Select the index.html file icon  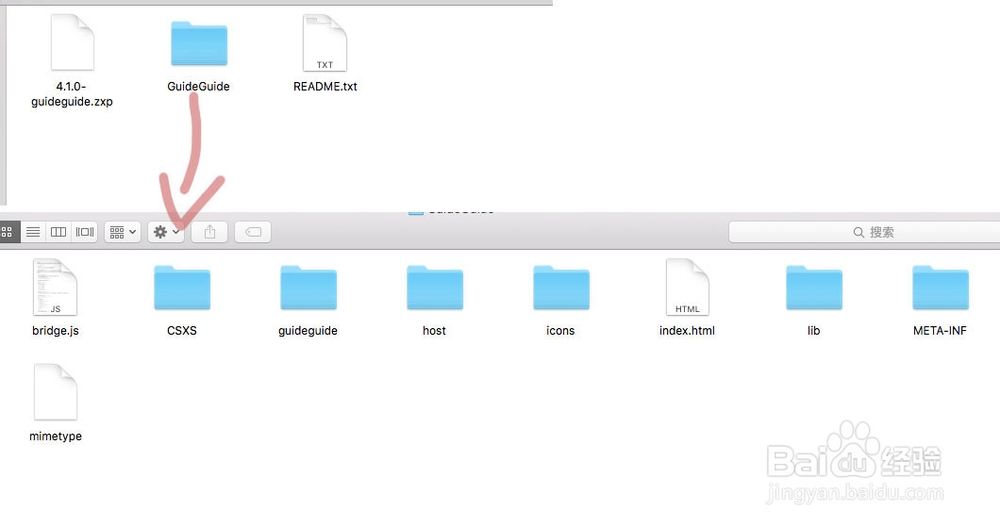688,287
